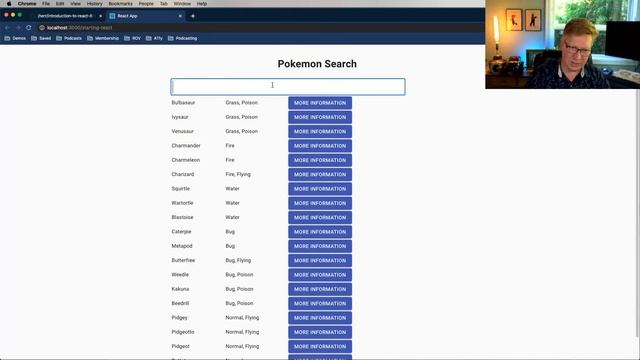The width and height of the screenshot is (640, 360).
Task: Click the page's vertical scrollbar
Action: tap(638, 212)
